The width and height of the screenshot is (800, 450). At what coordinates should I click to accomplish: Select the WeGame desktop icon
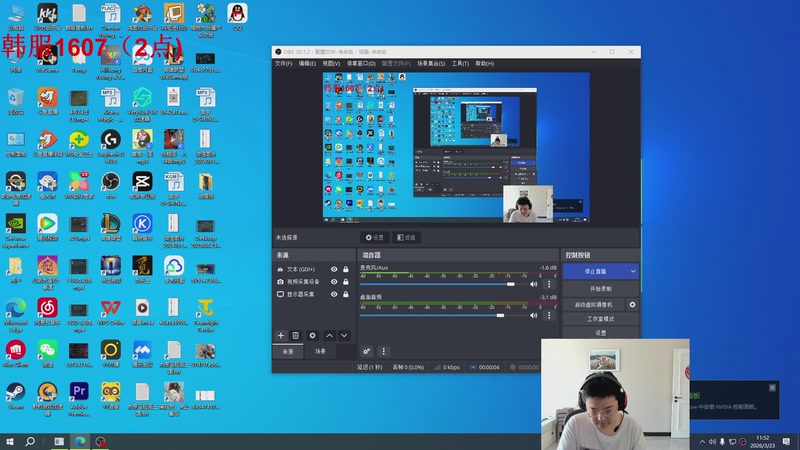click(x=47, y=59)
